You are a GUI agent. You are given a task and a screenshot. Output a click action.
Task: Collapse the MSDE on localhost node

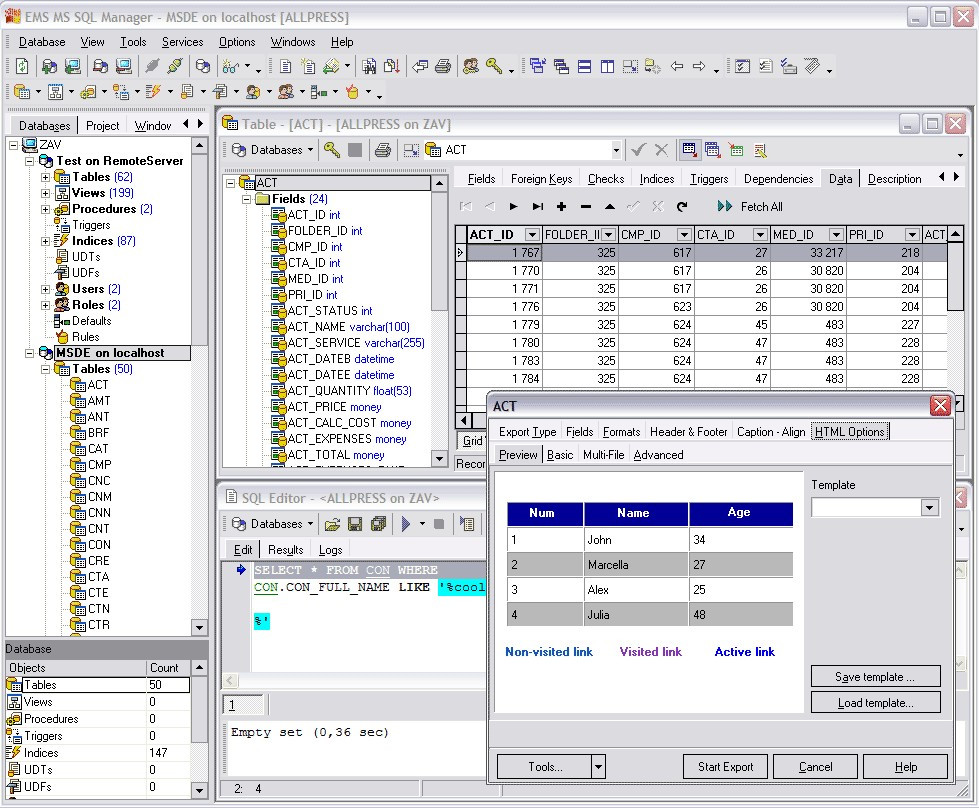[29, 353]
